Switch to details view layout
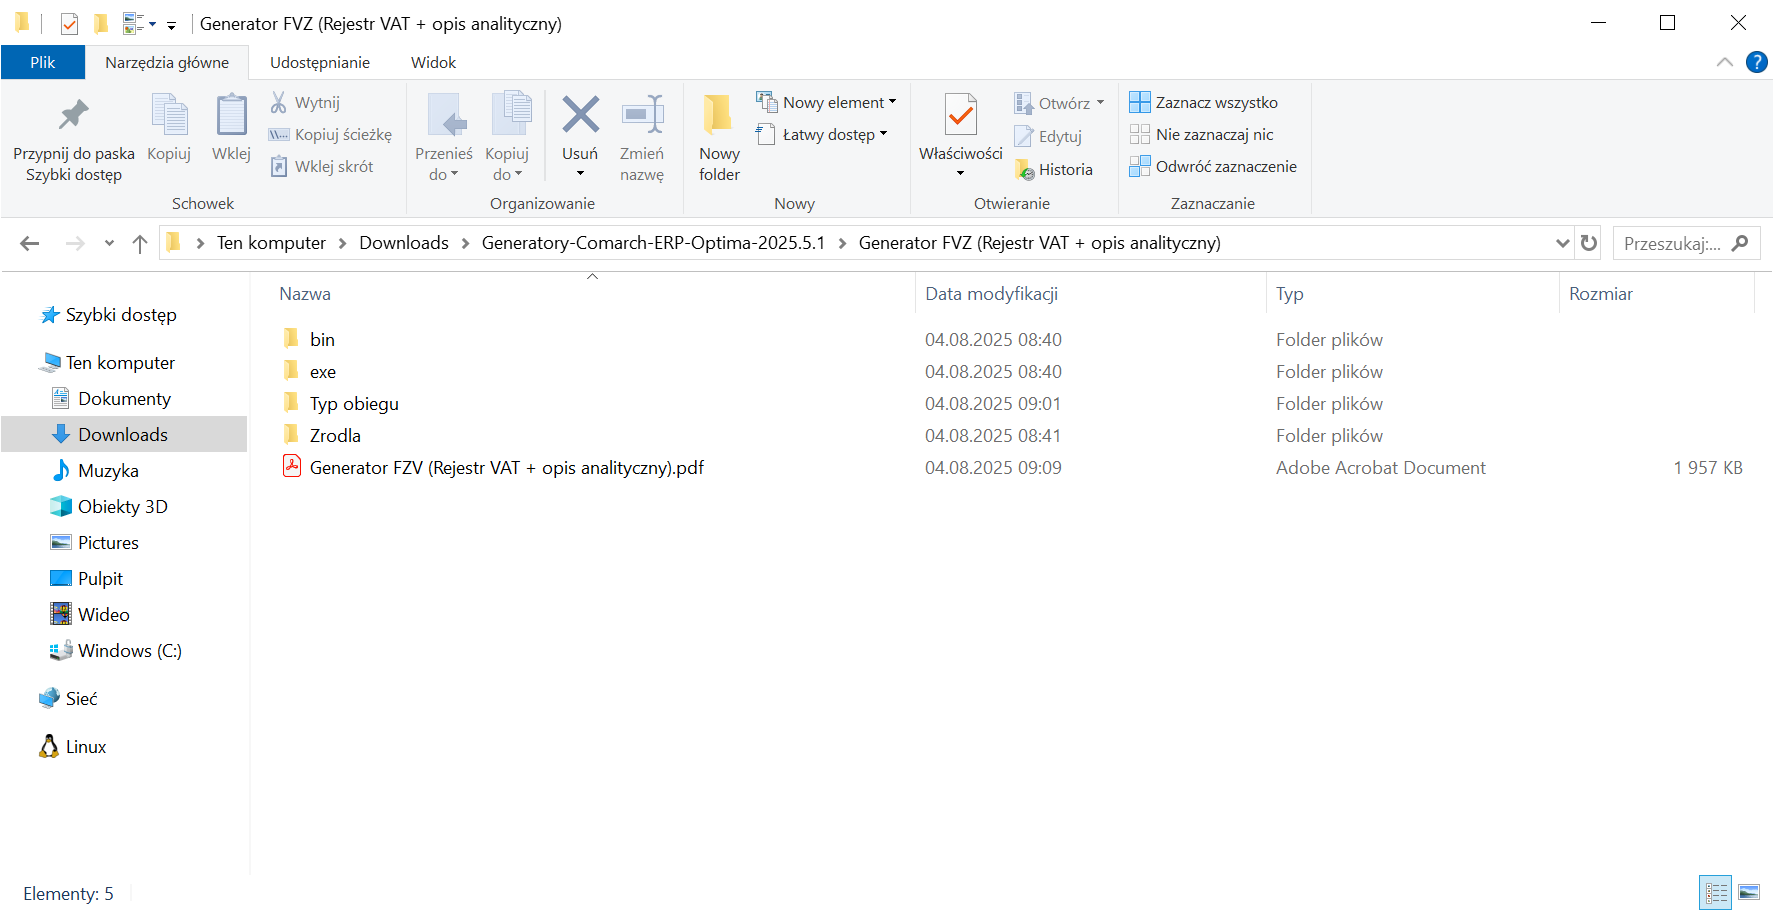 [x=1716, y=892]
